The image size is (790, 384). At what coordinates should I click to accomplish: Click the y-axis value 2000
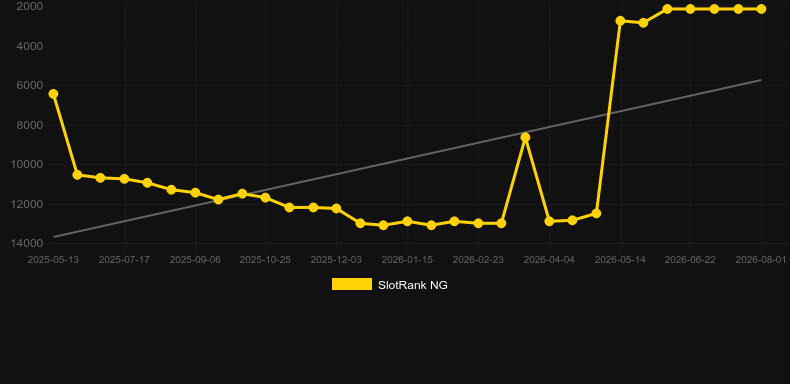pos(30,7)
